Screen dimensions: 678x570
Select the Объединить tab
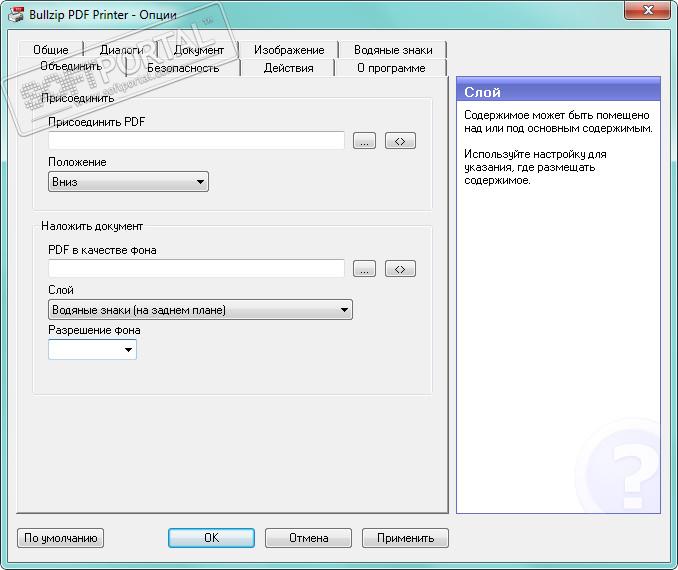[71, 66]
